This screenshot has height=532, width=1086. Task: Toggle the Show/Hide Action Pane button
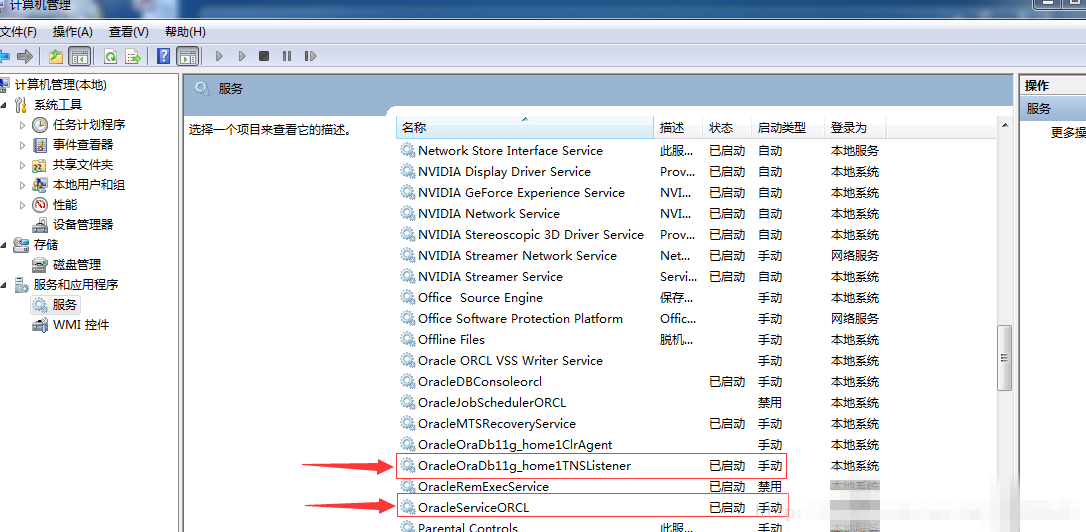pos(187,57)
